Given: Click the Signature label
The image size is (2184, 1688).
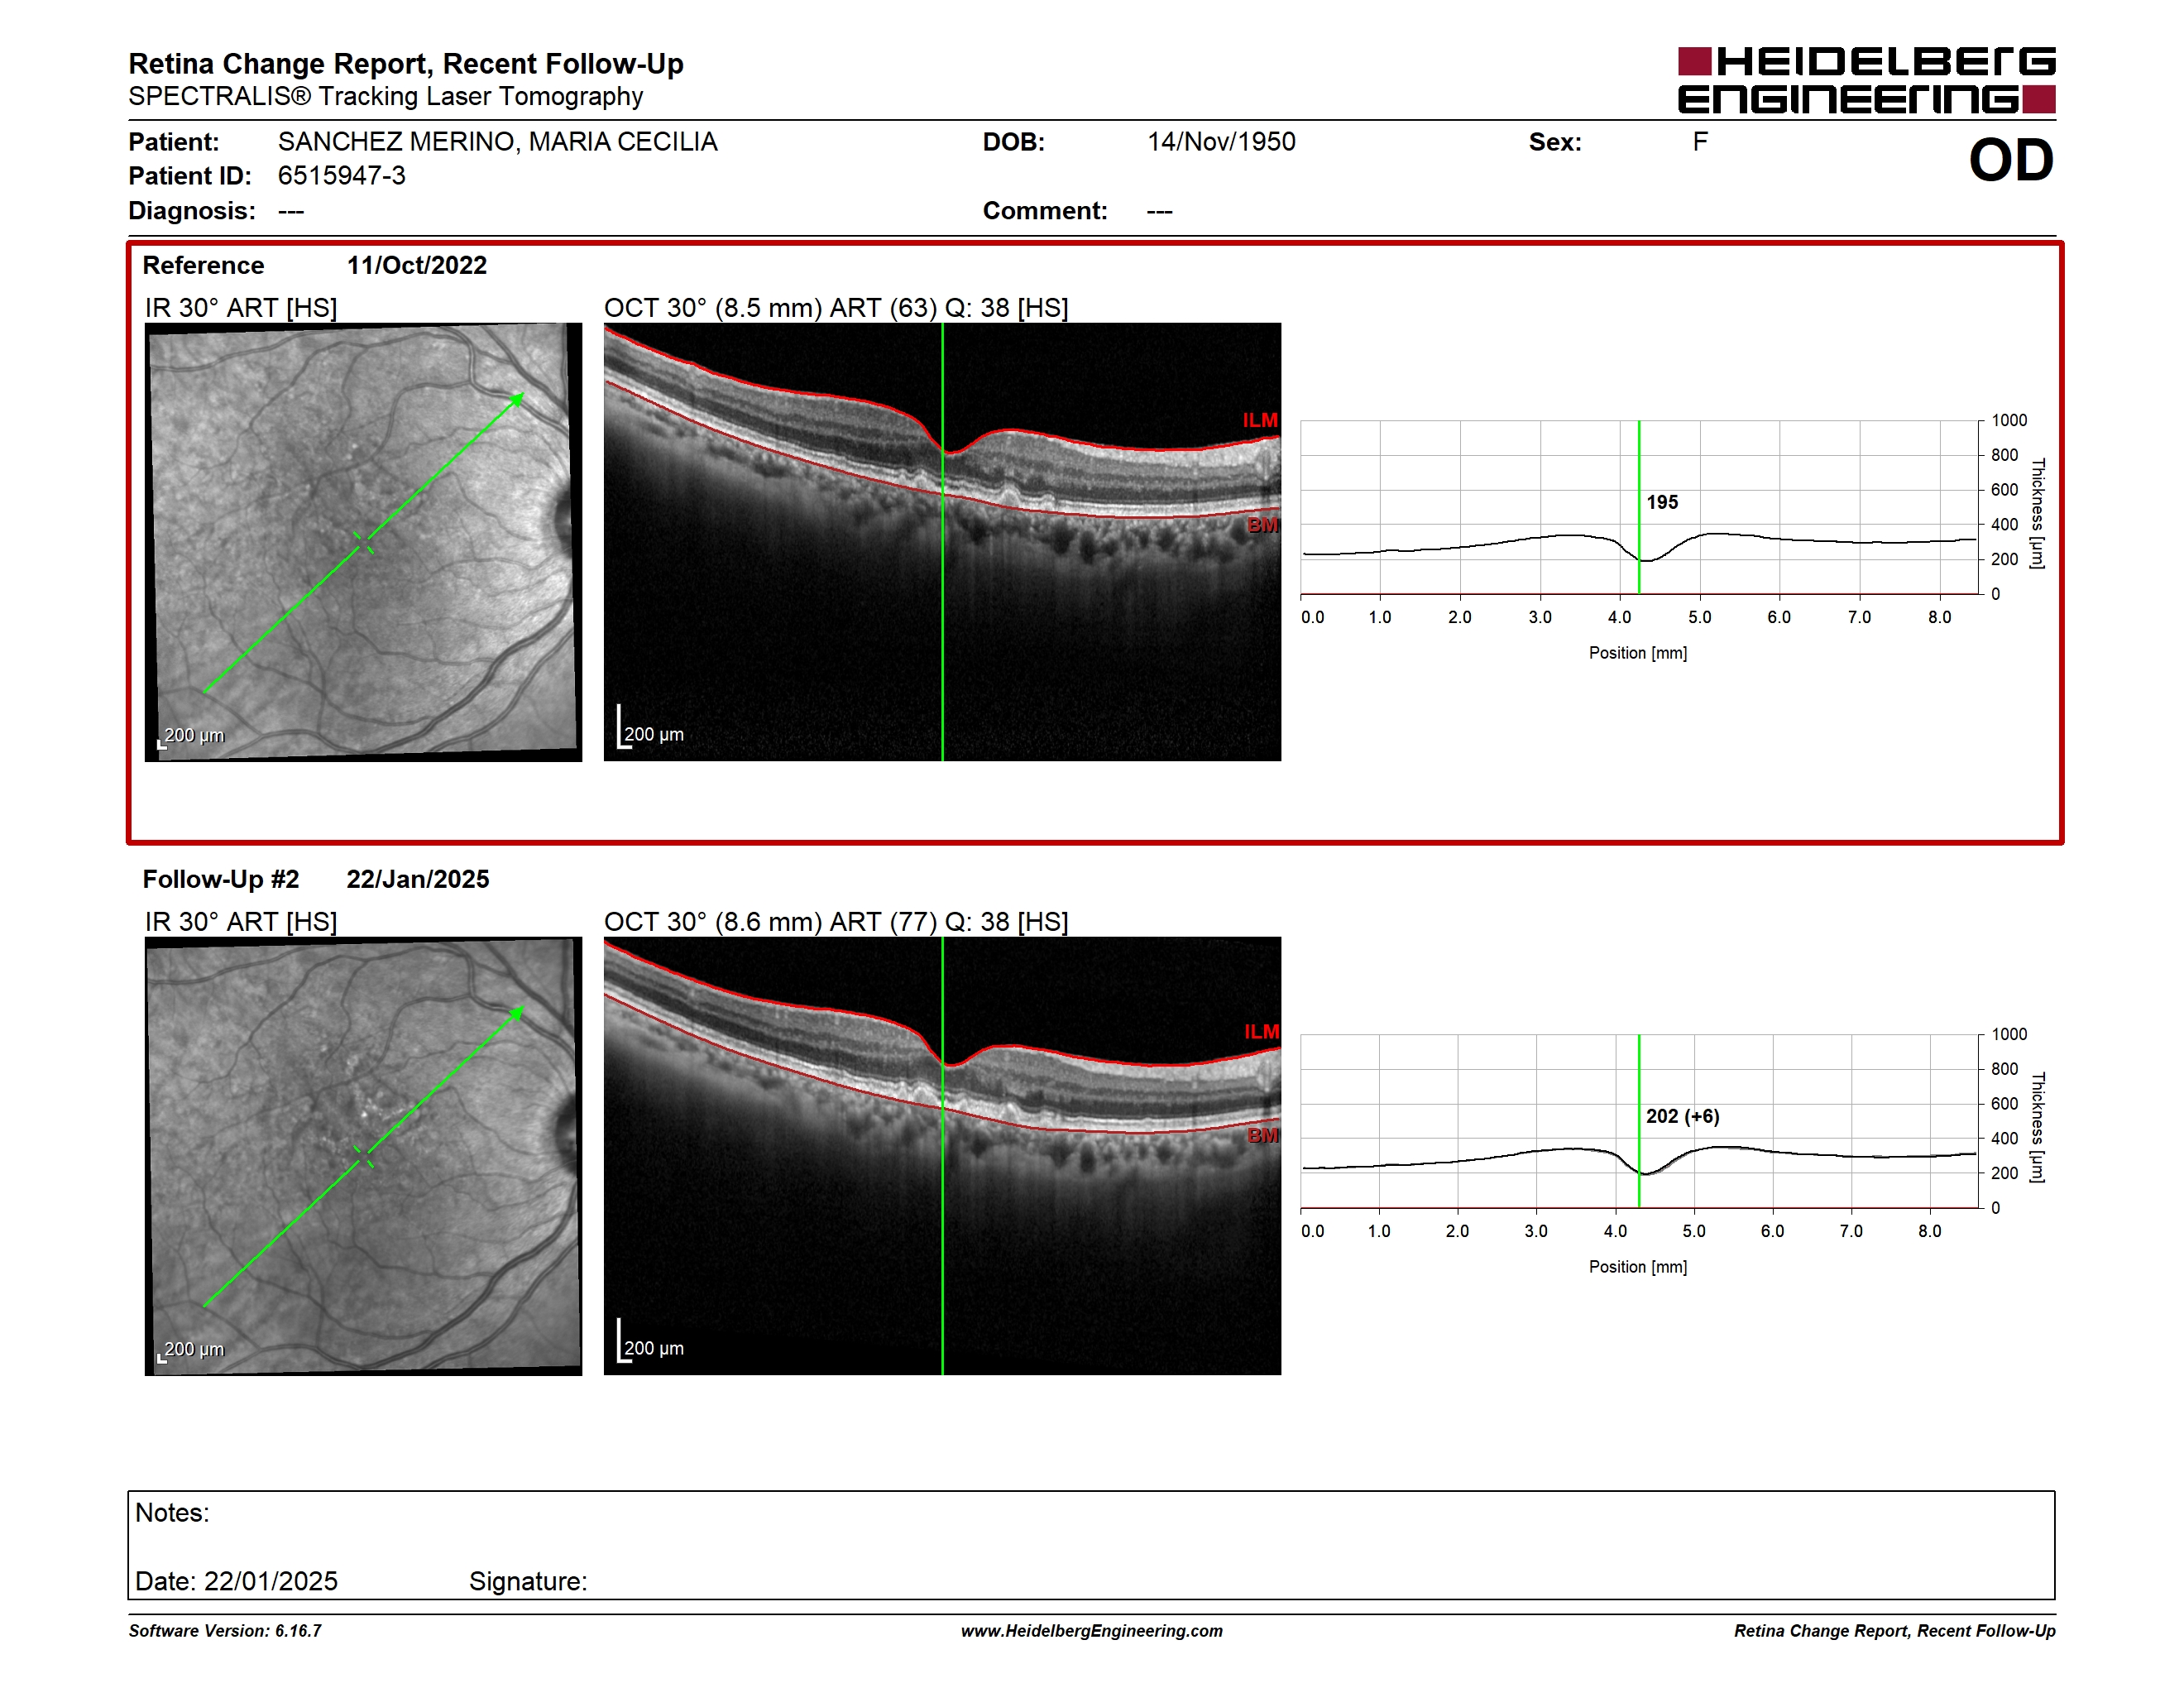Looking at the screenshot, I should (x=528, y=1581).
